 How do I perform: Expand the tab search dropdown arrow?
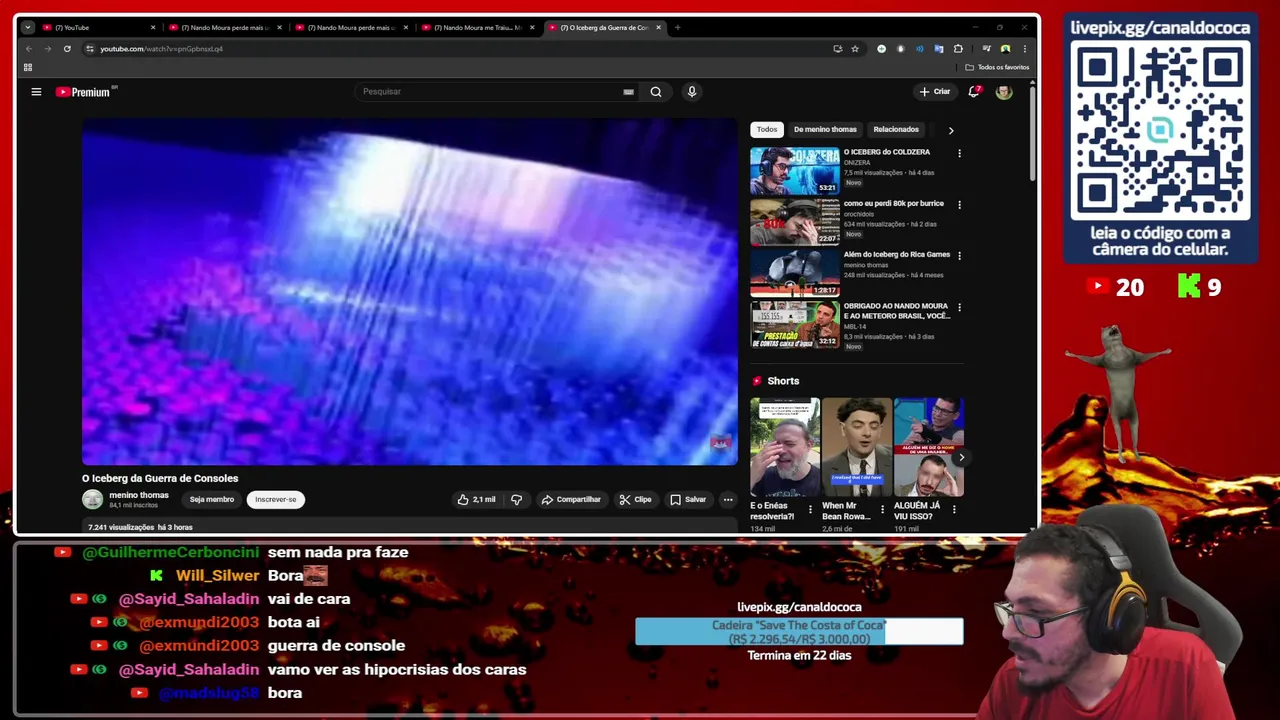(27, 27)
